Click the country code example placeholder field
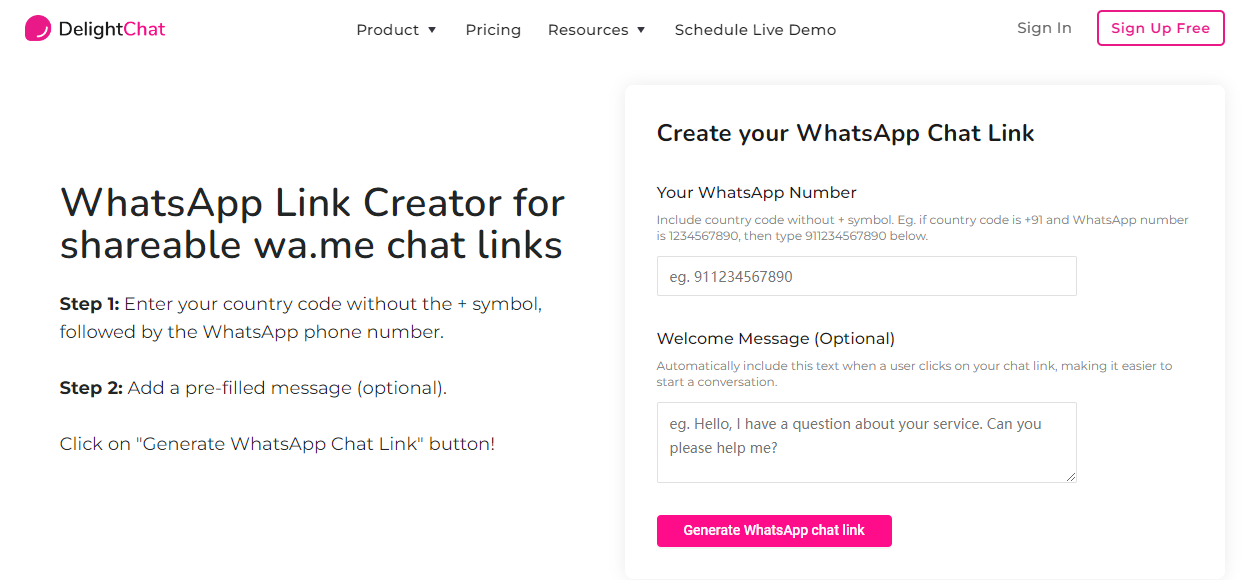Viewport: 1249px width, 580px height. tap(866, 276)
